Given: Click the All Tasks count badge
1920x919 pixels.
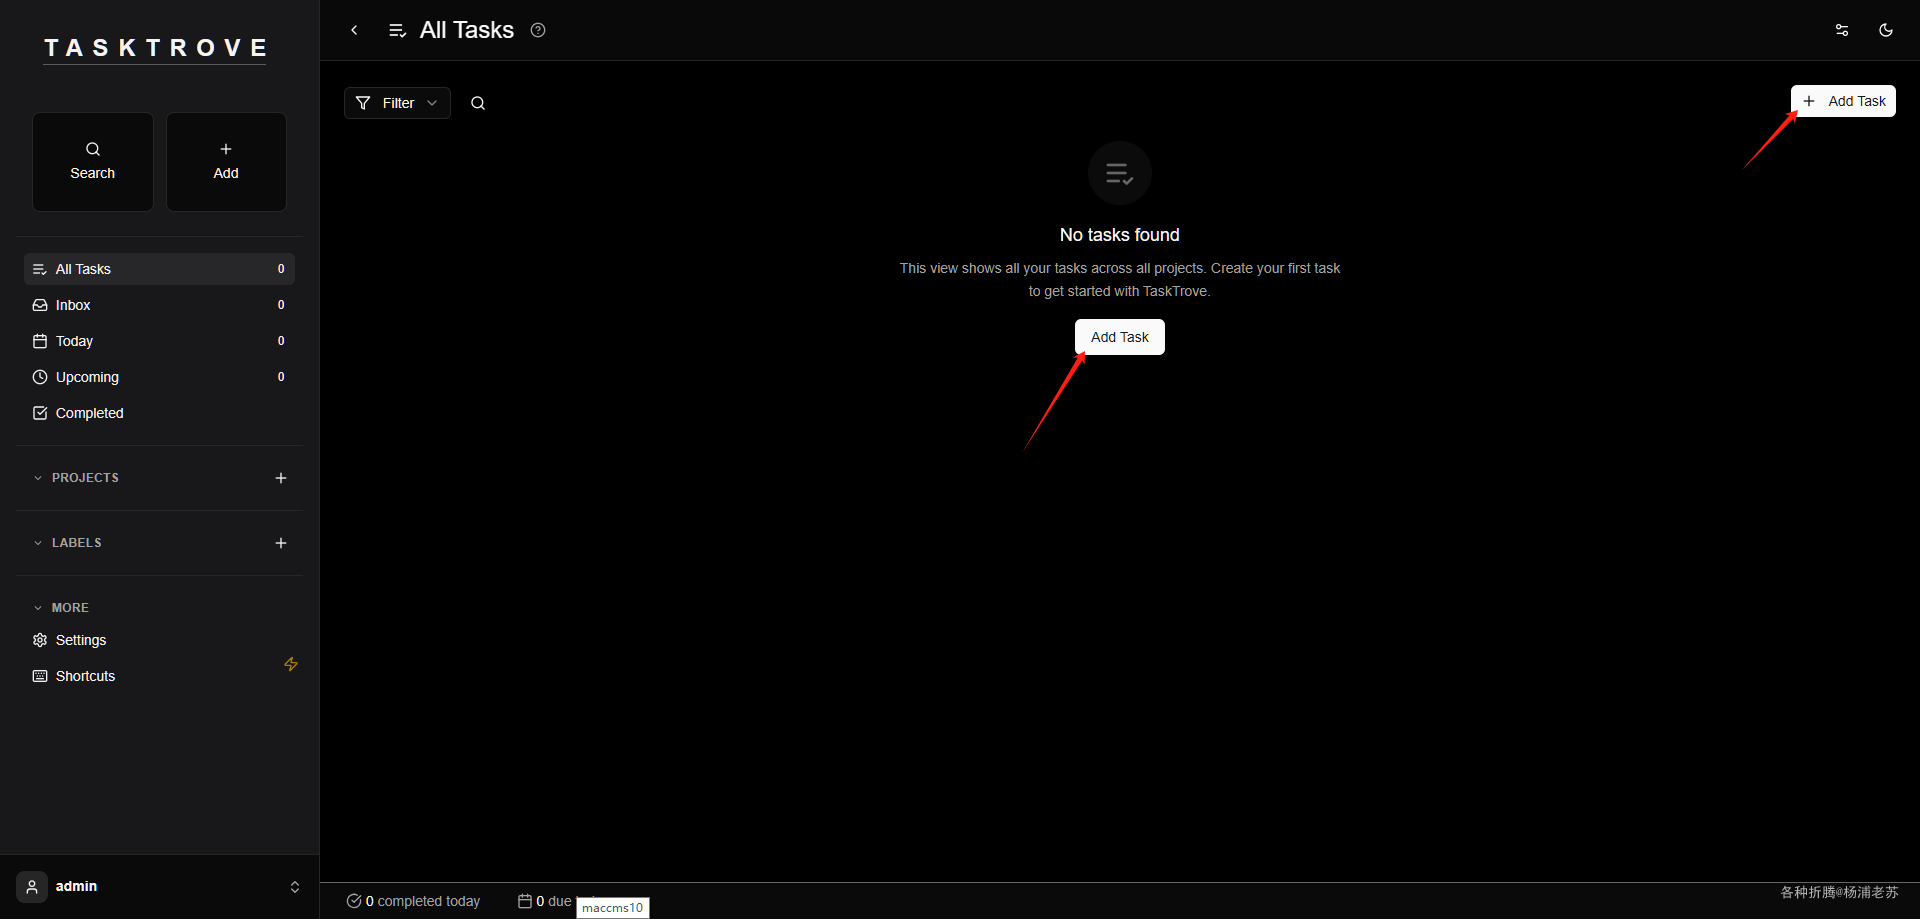Looking at the screenshot, I should tap(281, 269).
